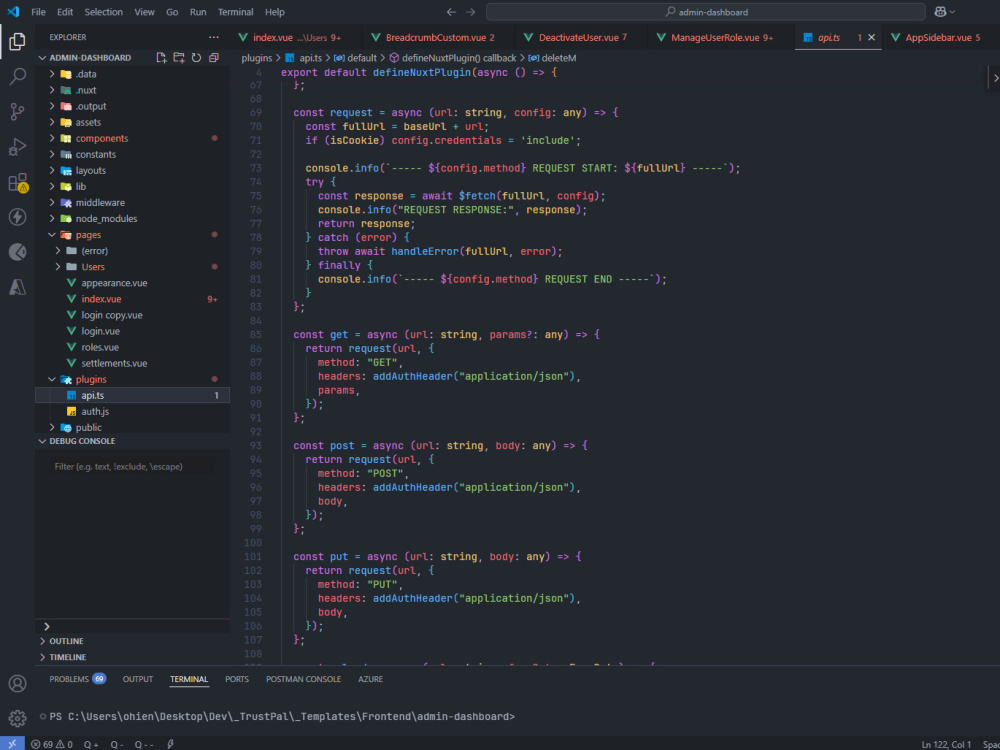
Task: Go back with the navigation arrow
Action: point(451,12)
